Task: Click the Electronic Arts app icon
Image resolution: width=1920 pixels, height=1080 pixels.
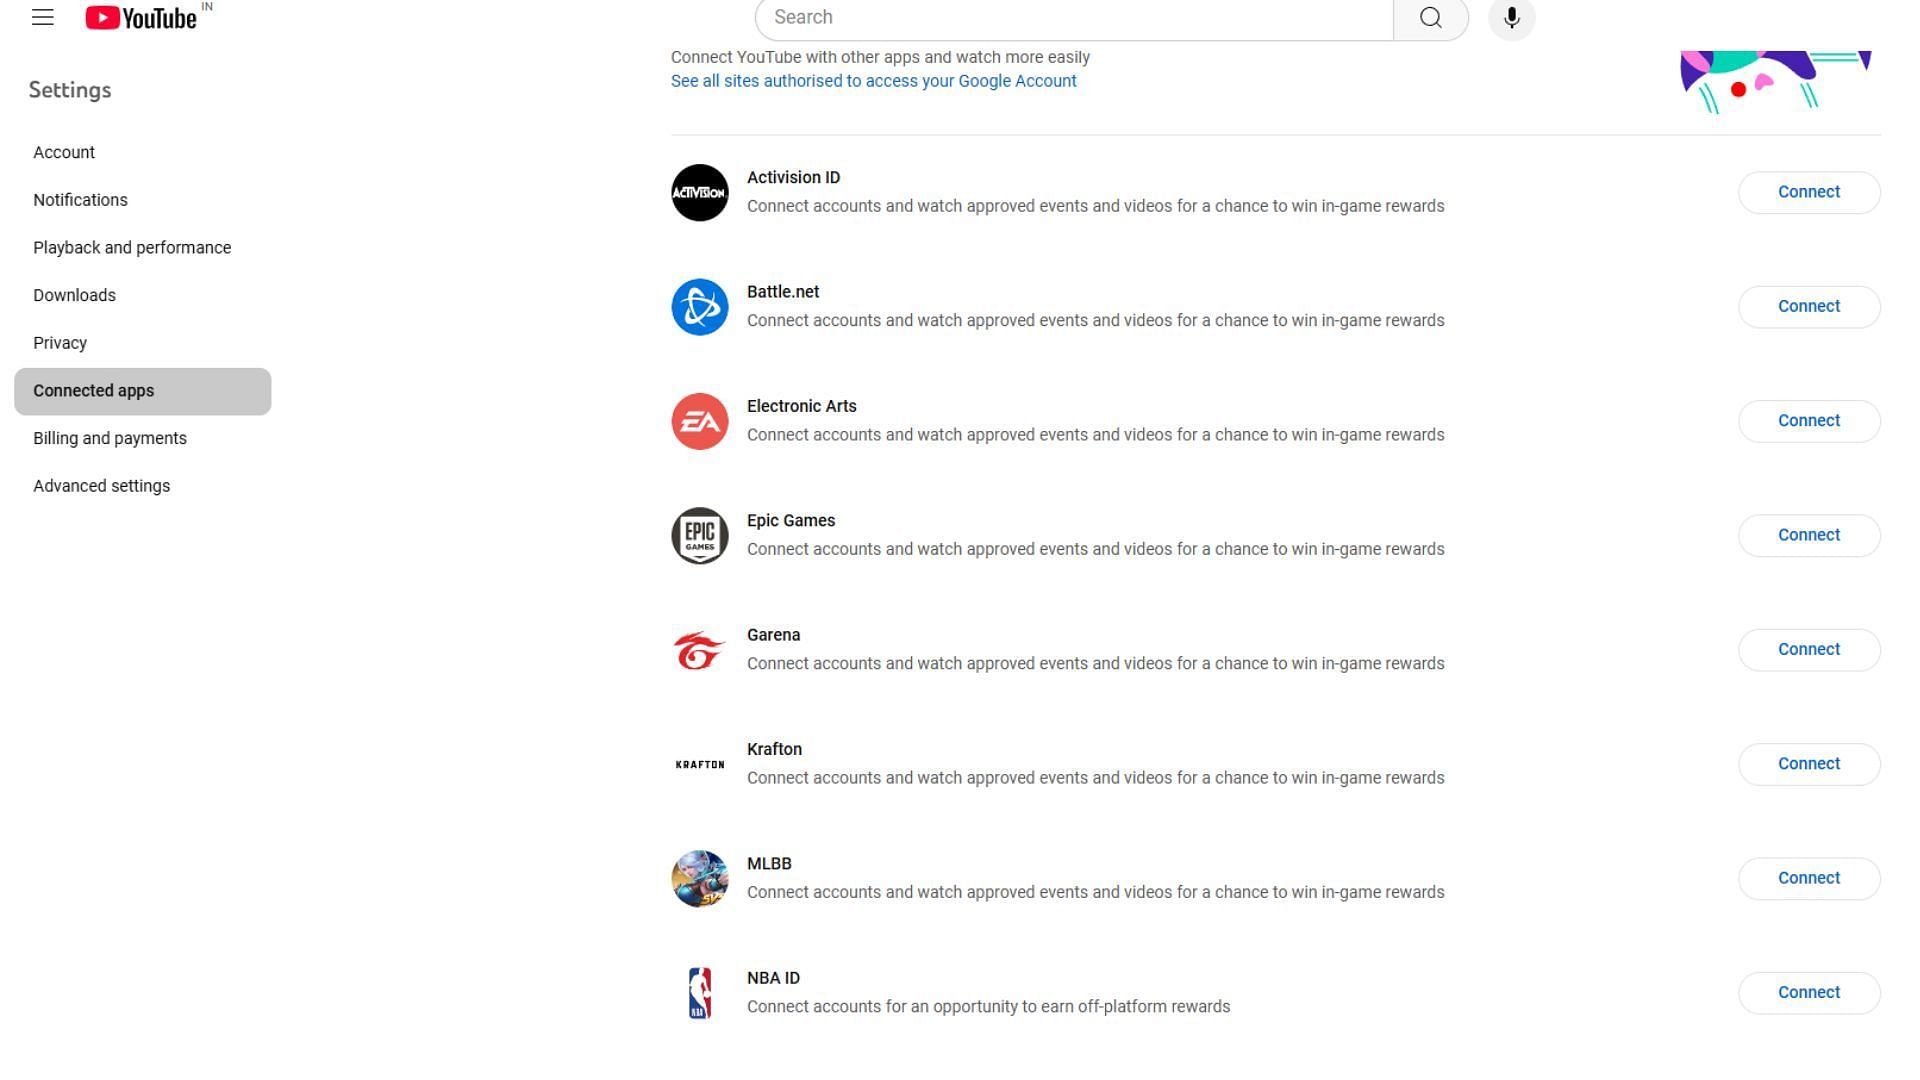Action: pyautogui.click(x=699, y=419)
